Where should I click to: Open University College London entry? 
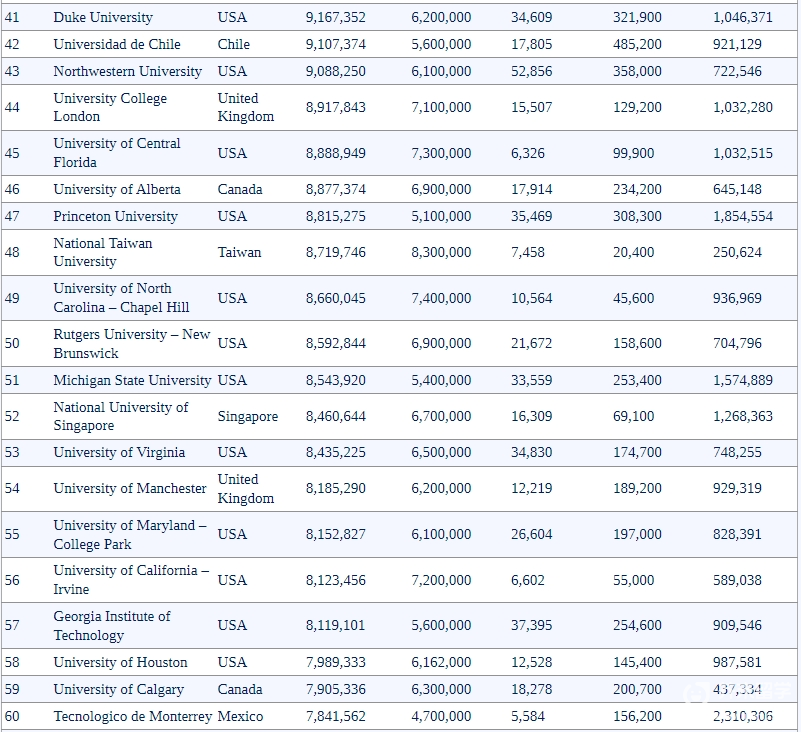[110, 107]
